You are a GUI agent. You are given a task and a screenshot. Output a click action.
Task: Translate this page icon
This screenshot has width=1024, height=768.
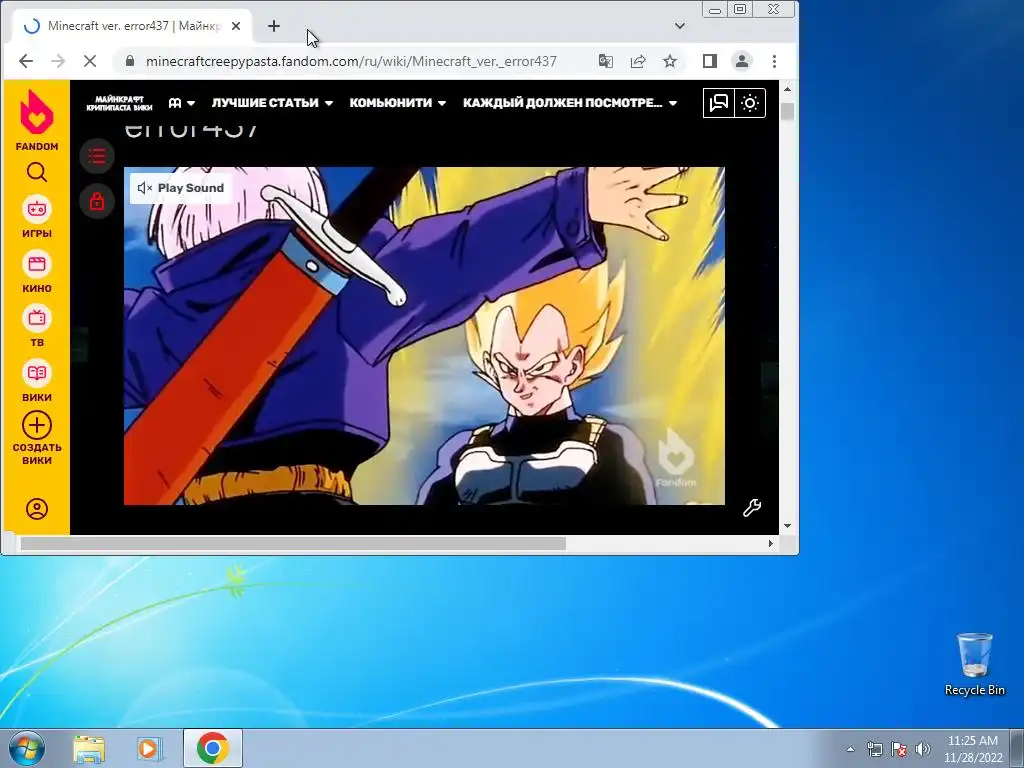click(605, 61)
